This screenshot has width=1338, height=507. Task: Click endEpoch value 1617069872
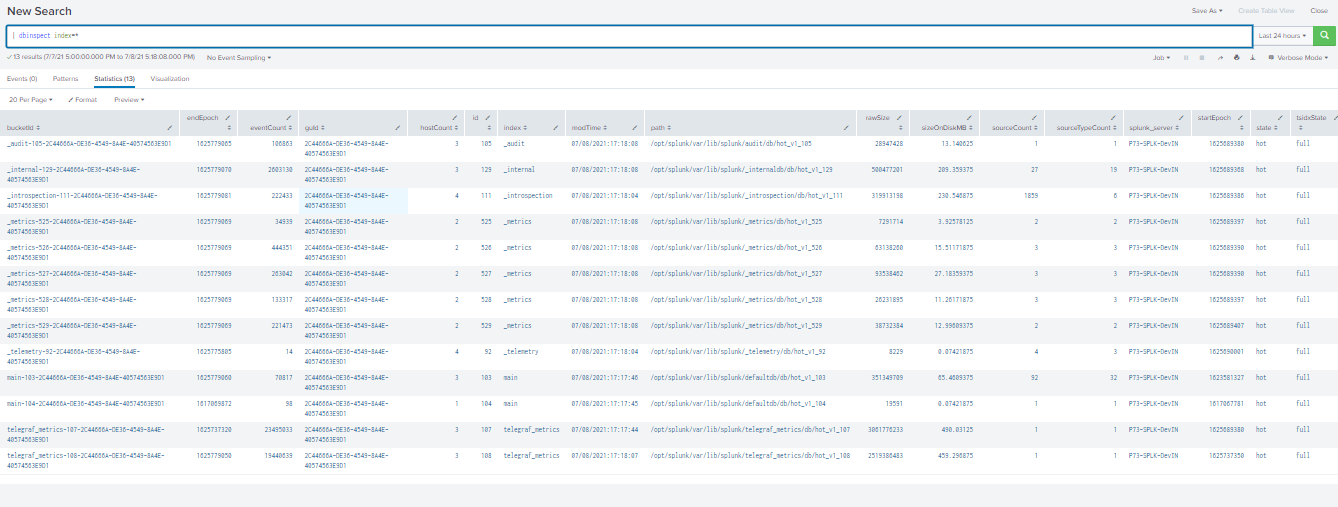coord(215,404)
